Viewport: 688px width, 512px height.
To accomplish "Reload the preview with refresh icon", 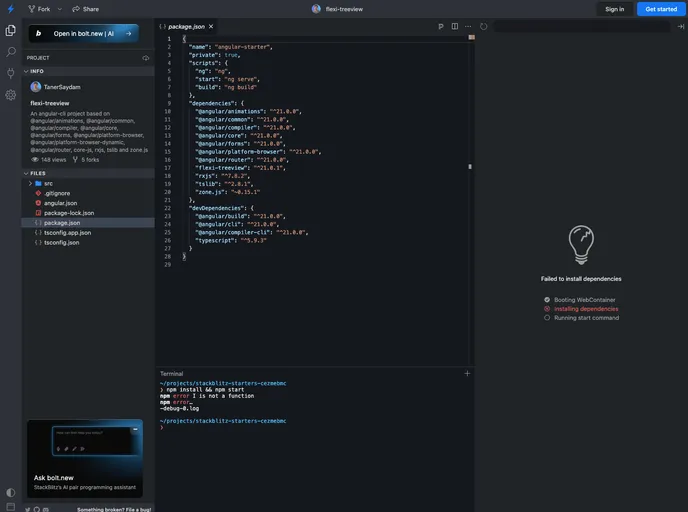I will (x=484, y=26).
